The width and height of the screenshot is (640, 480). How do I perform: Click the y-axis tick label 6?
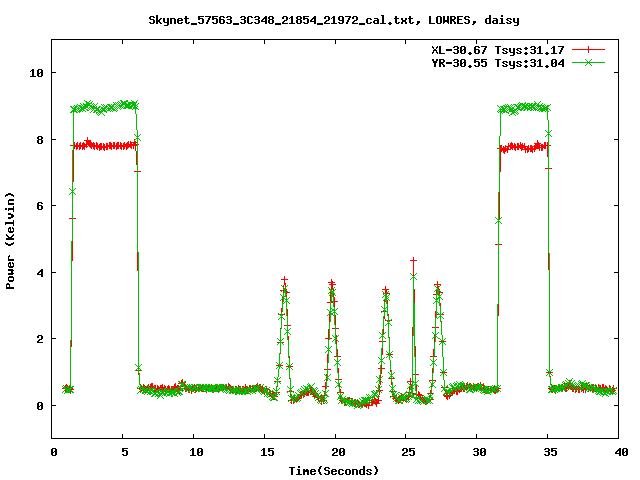40,206
